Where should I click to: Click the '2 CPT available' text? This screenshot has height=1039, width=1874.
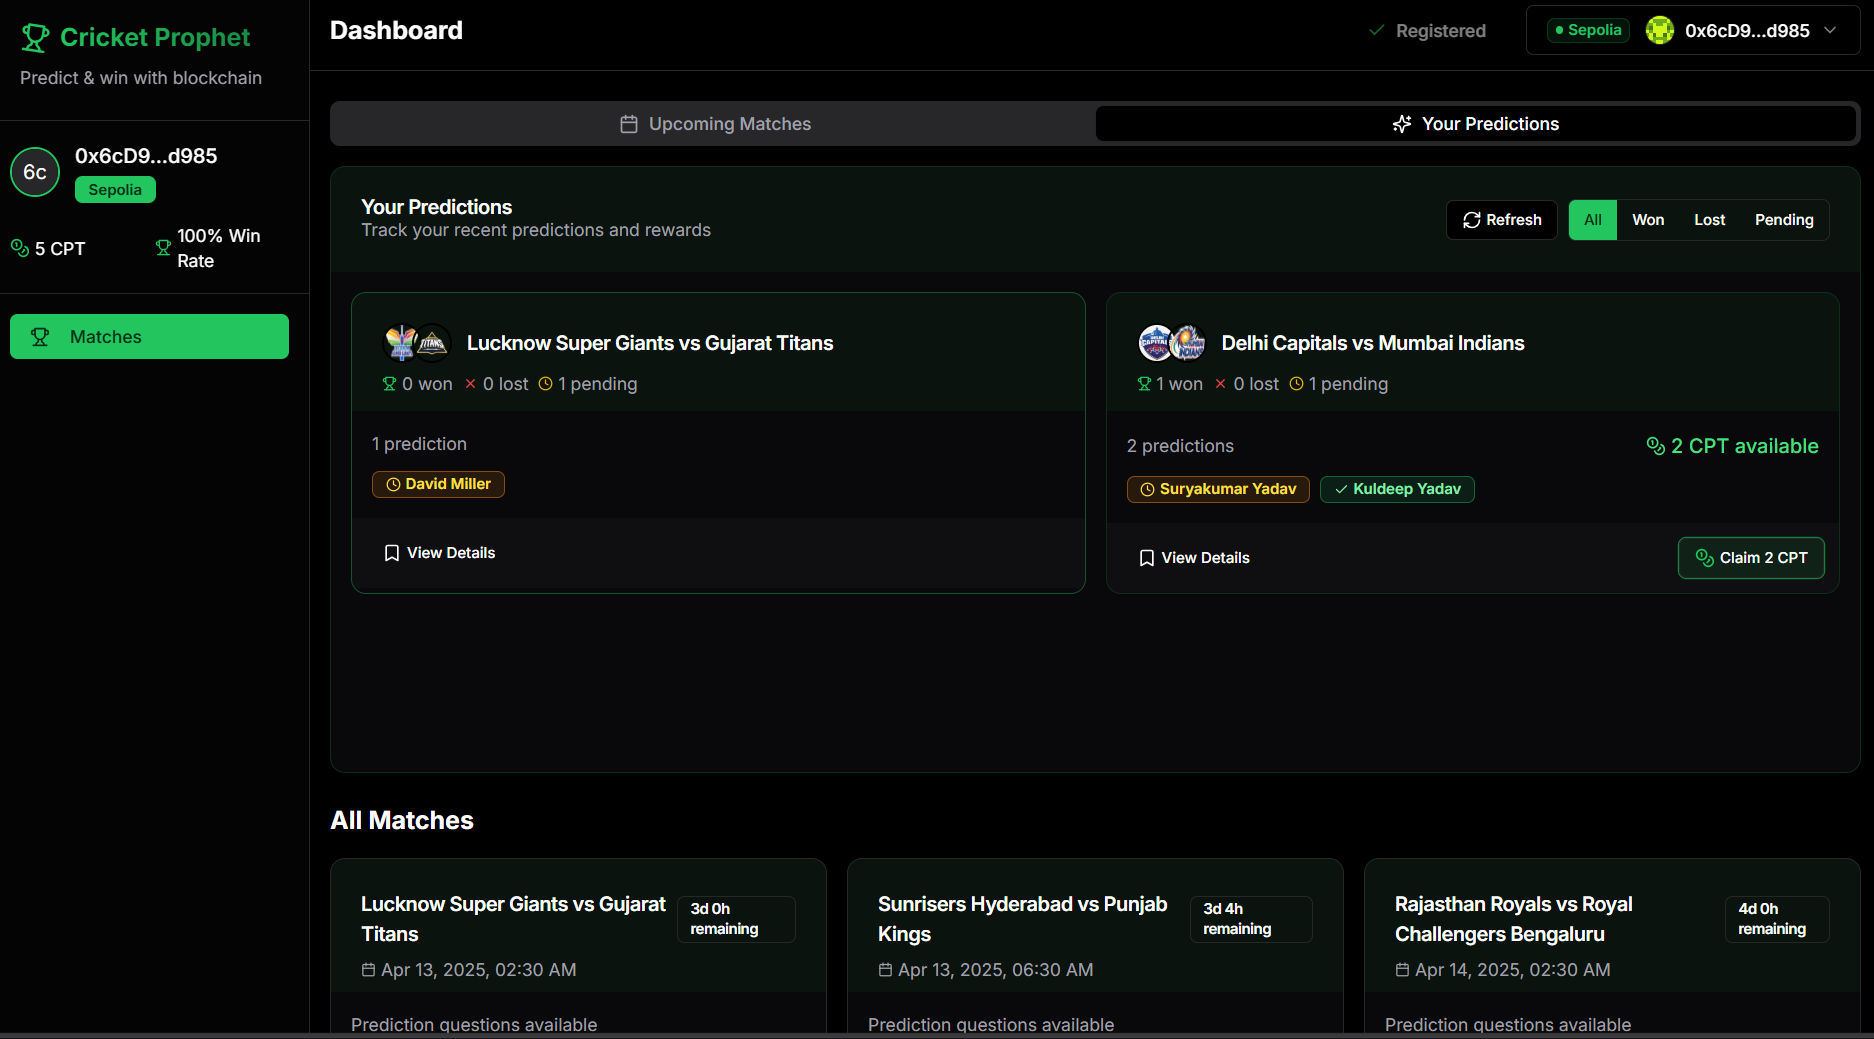1744,446
